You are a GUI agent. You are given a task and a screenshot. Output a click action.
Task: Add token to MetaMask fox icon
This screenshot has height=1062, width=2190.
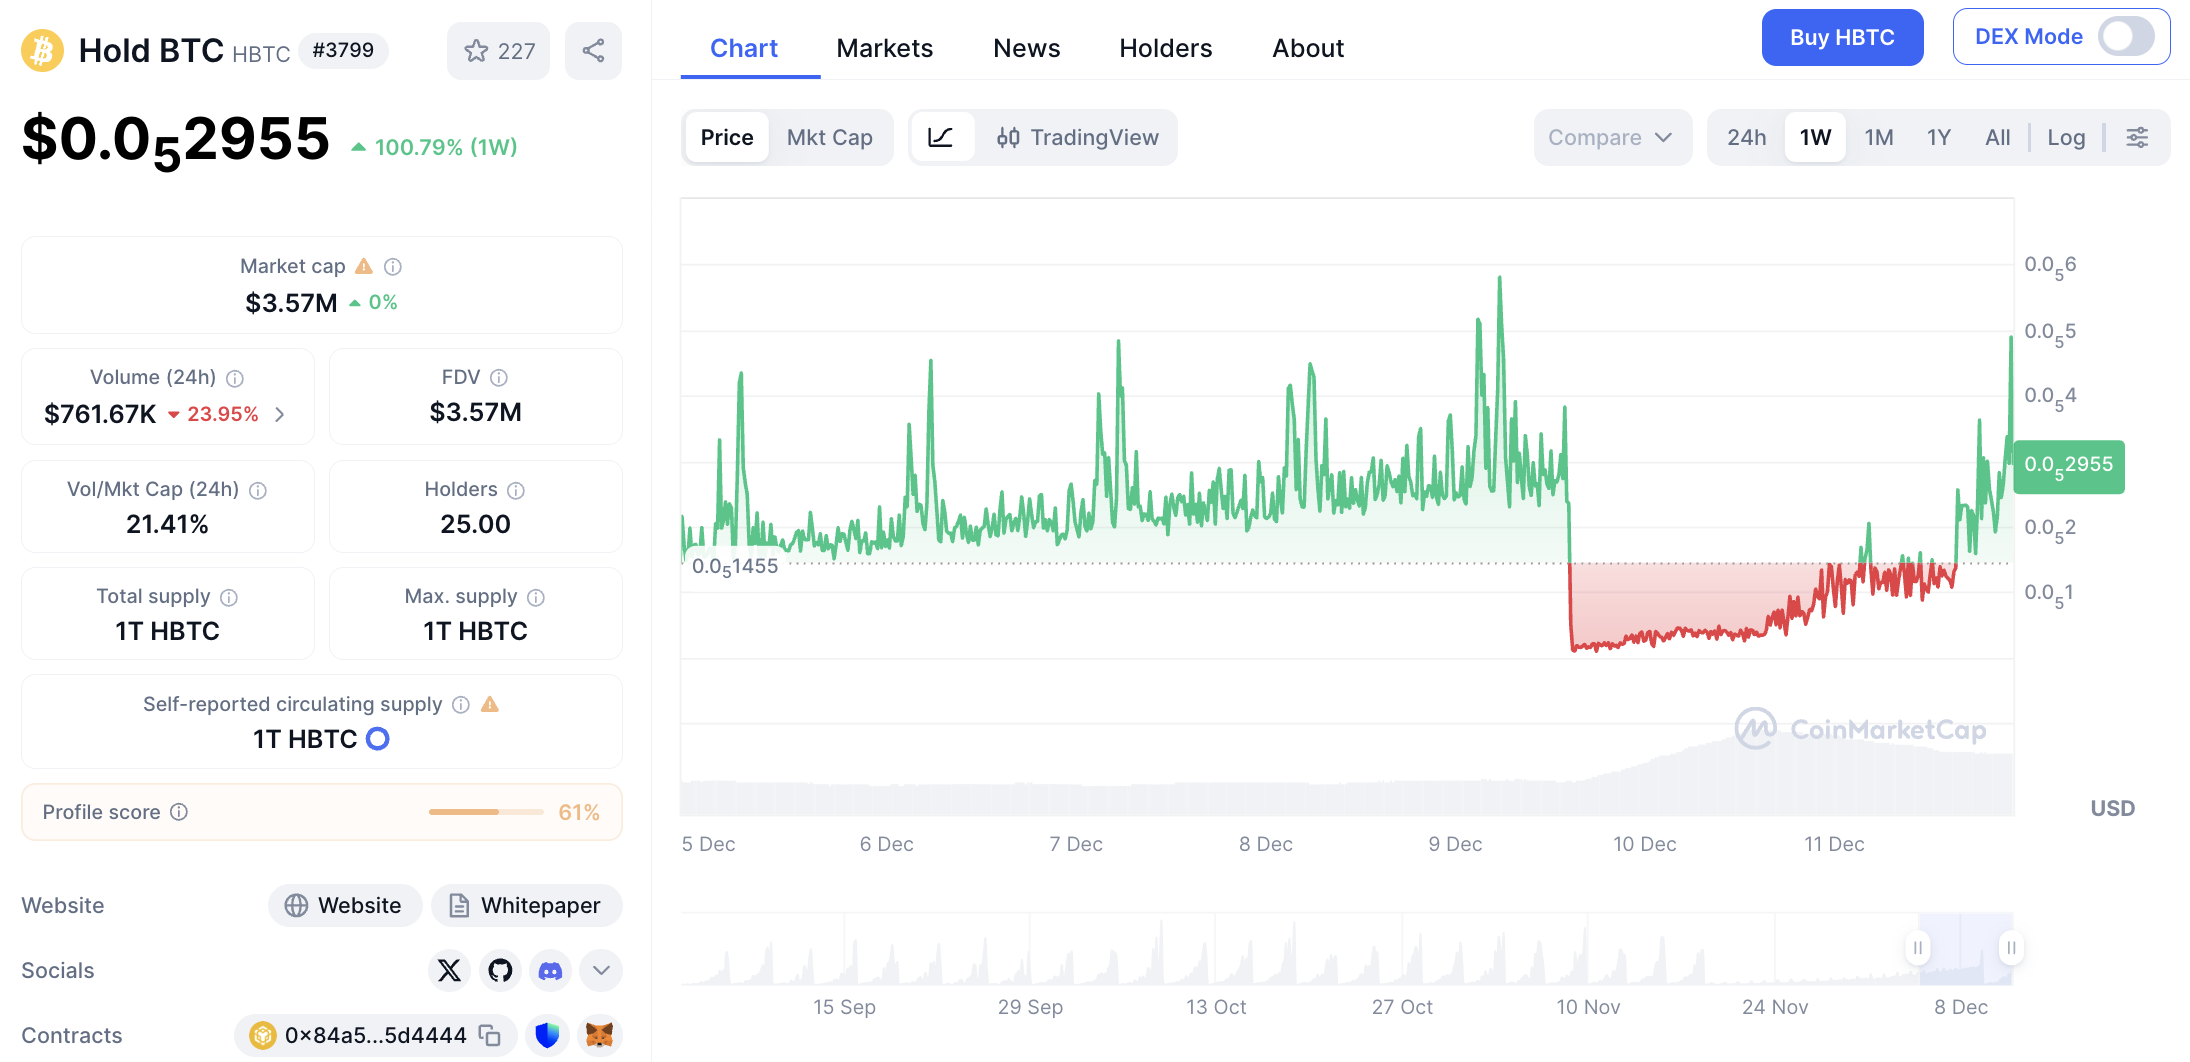tap(599, 1035)
